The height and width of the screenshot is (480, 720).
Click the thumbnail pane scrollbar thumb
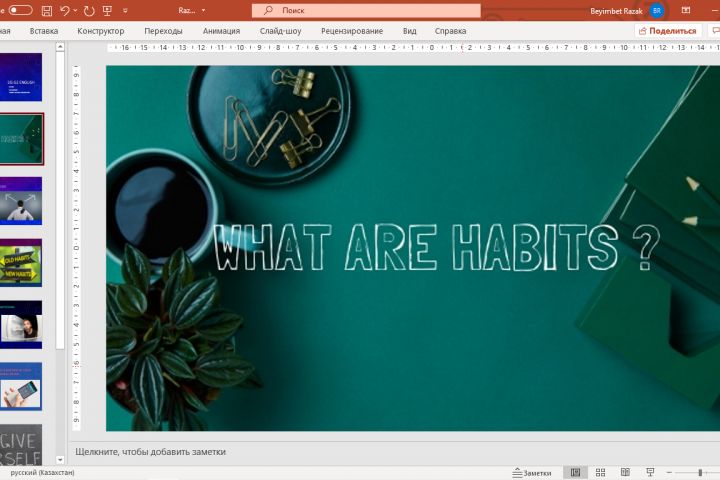60,200
